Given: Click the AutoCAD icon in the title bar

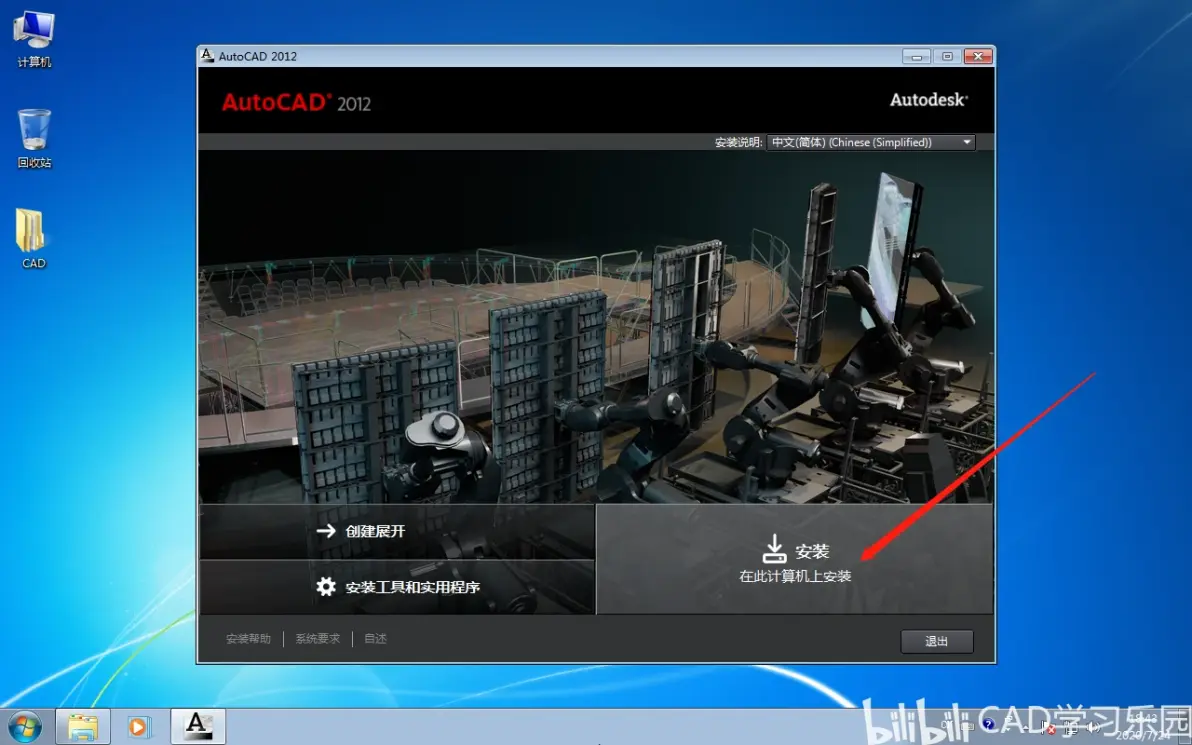Looking at the screenshot, I should point(207,55).
